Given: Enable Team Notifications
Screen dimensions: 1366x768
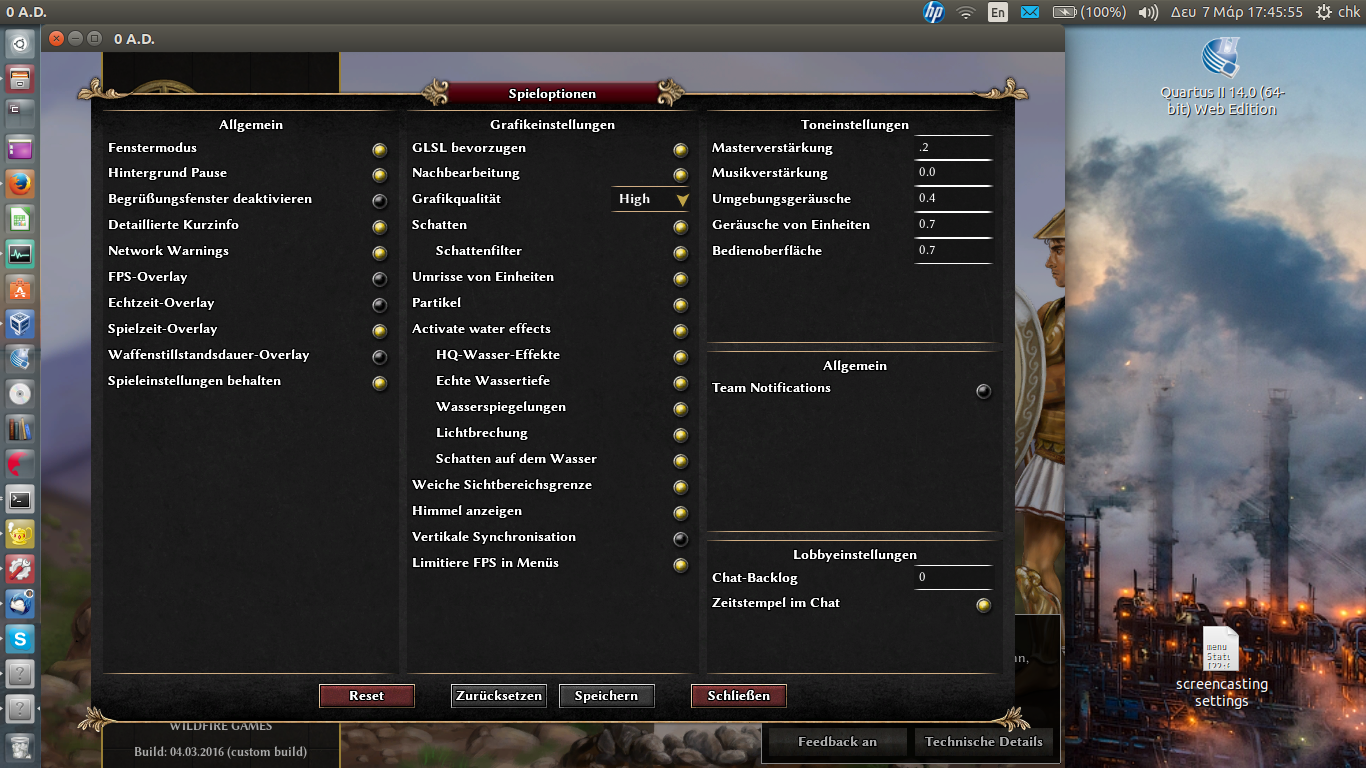Looking at the screenshot, I should coord(984,391).
